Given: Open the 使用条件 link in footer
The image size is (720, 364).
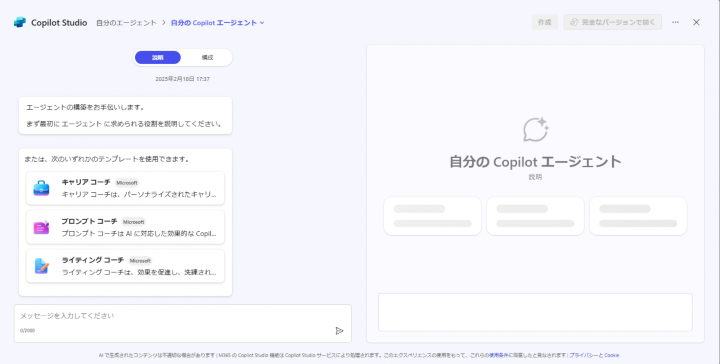Looking at the screenshot, I should [499, 355].
